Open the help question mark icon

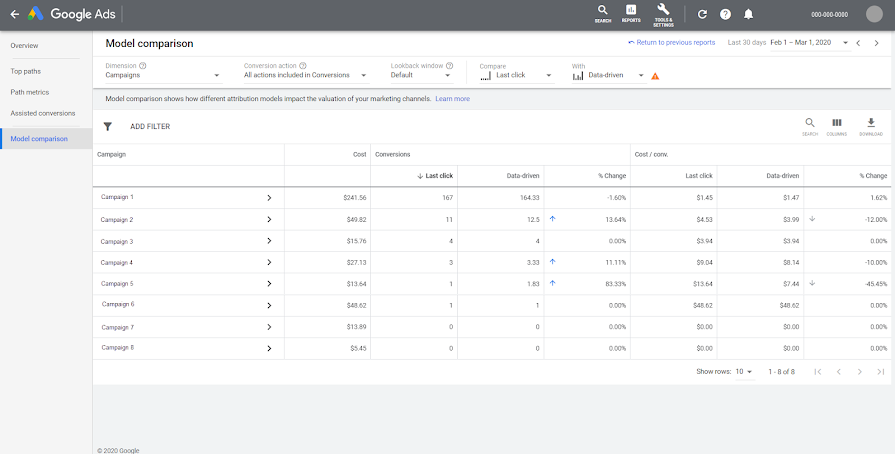coord(725,14)
